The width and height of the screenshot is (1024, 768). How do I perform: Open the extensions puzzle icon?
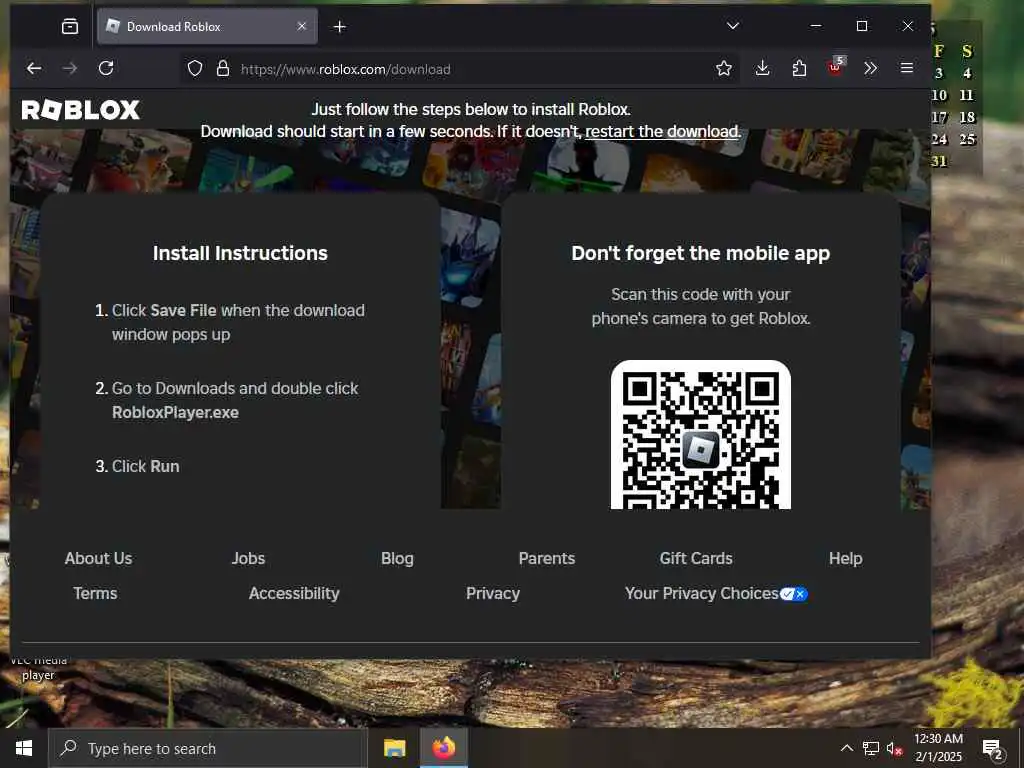point(799,69)
